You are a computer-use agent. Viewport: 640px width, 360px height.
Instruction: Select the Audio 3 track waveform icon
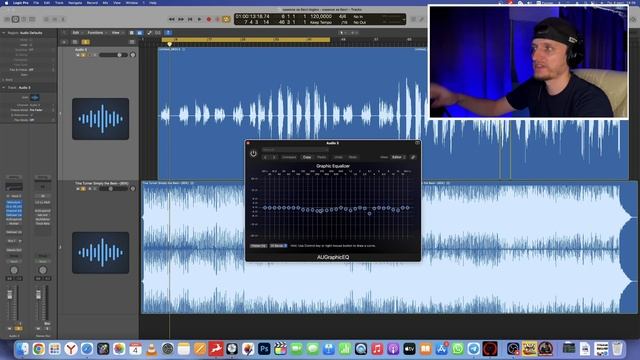pos(100,119)
